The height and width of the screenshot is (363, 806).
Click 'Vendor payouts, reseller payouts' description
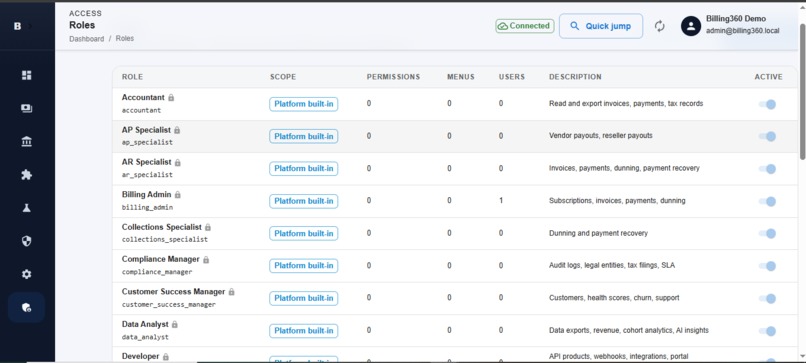coord(600,136)
